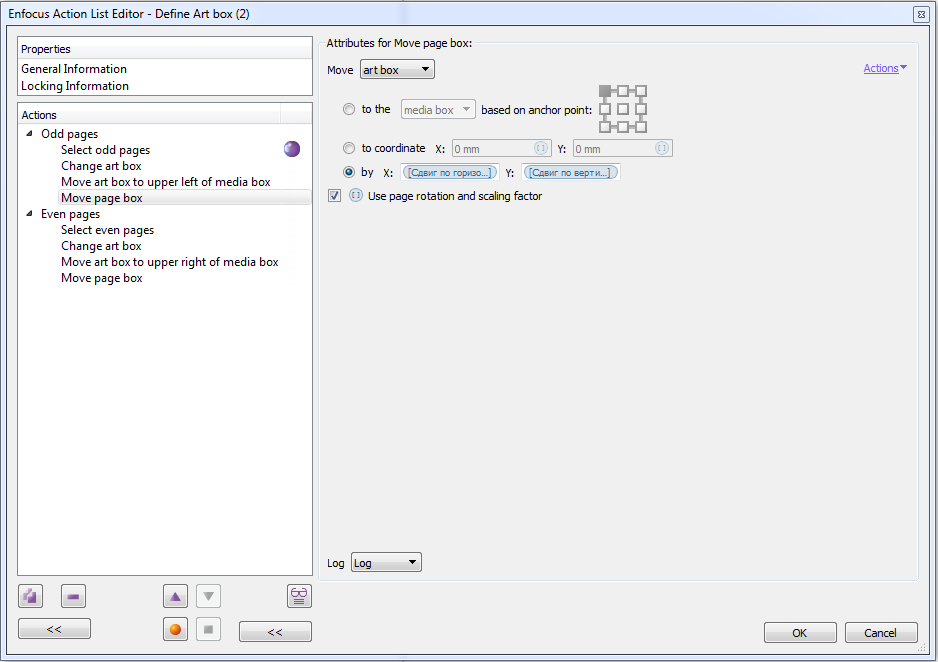Click the Y shift variable 'Сдвиг по верти...'
The width and height of the screenshot is (938, 662).
click(x=570, y=172)
